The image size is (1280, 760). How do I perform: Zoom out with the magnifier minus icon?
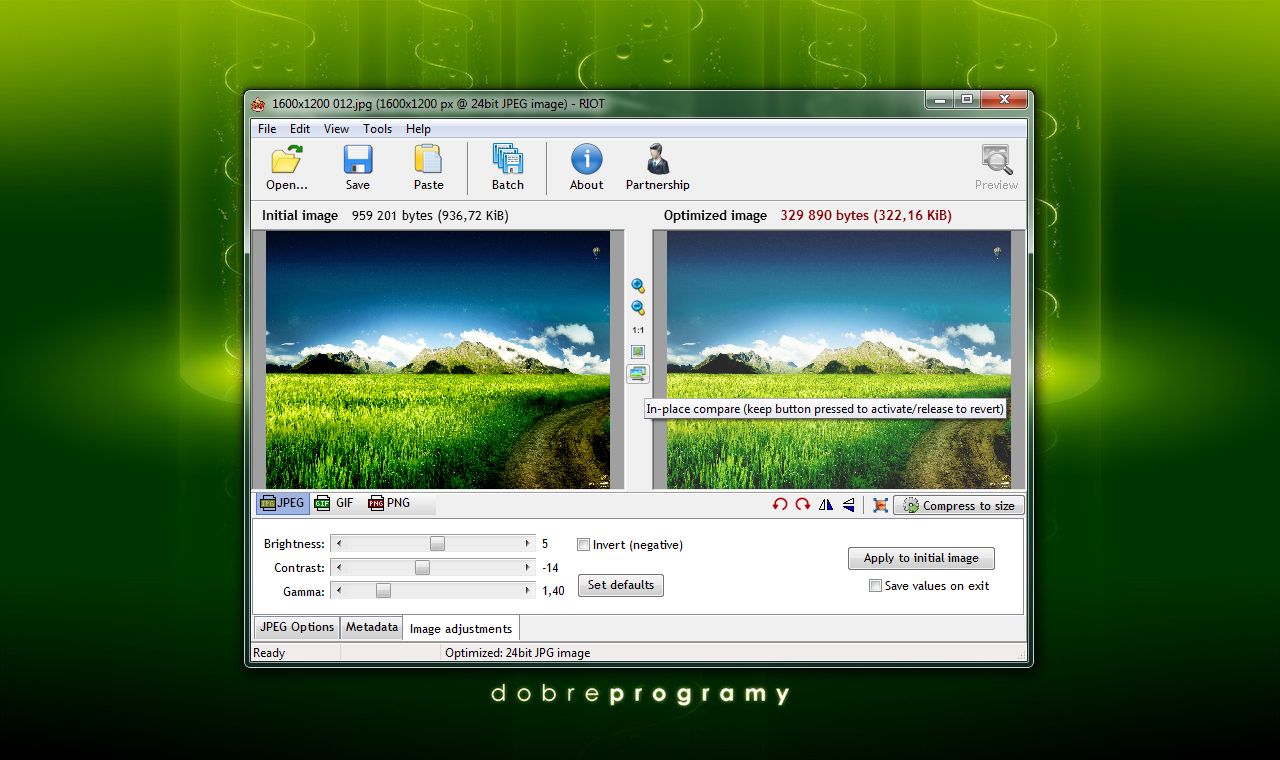coord(638,308)
